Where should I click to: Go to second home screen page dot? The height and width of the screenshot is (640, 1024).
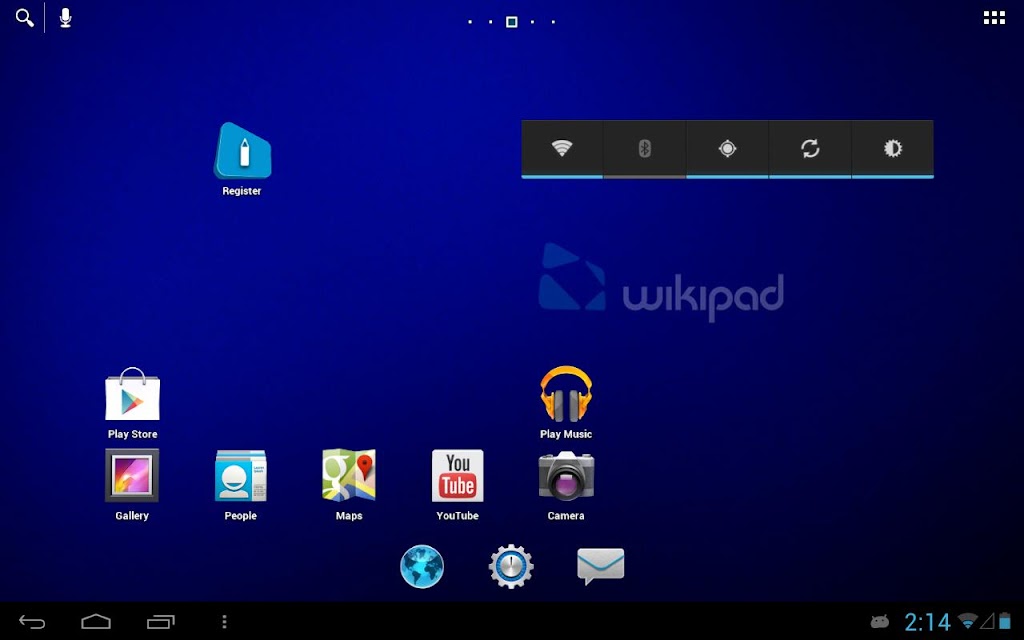[x=490, y=22]
